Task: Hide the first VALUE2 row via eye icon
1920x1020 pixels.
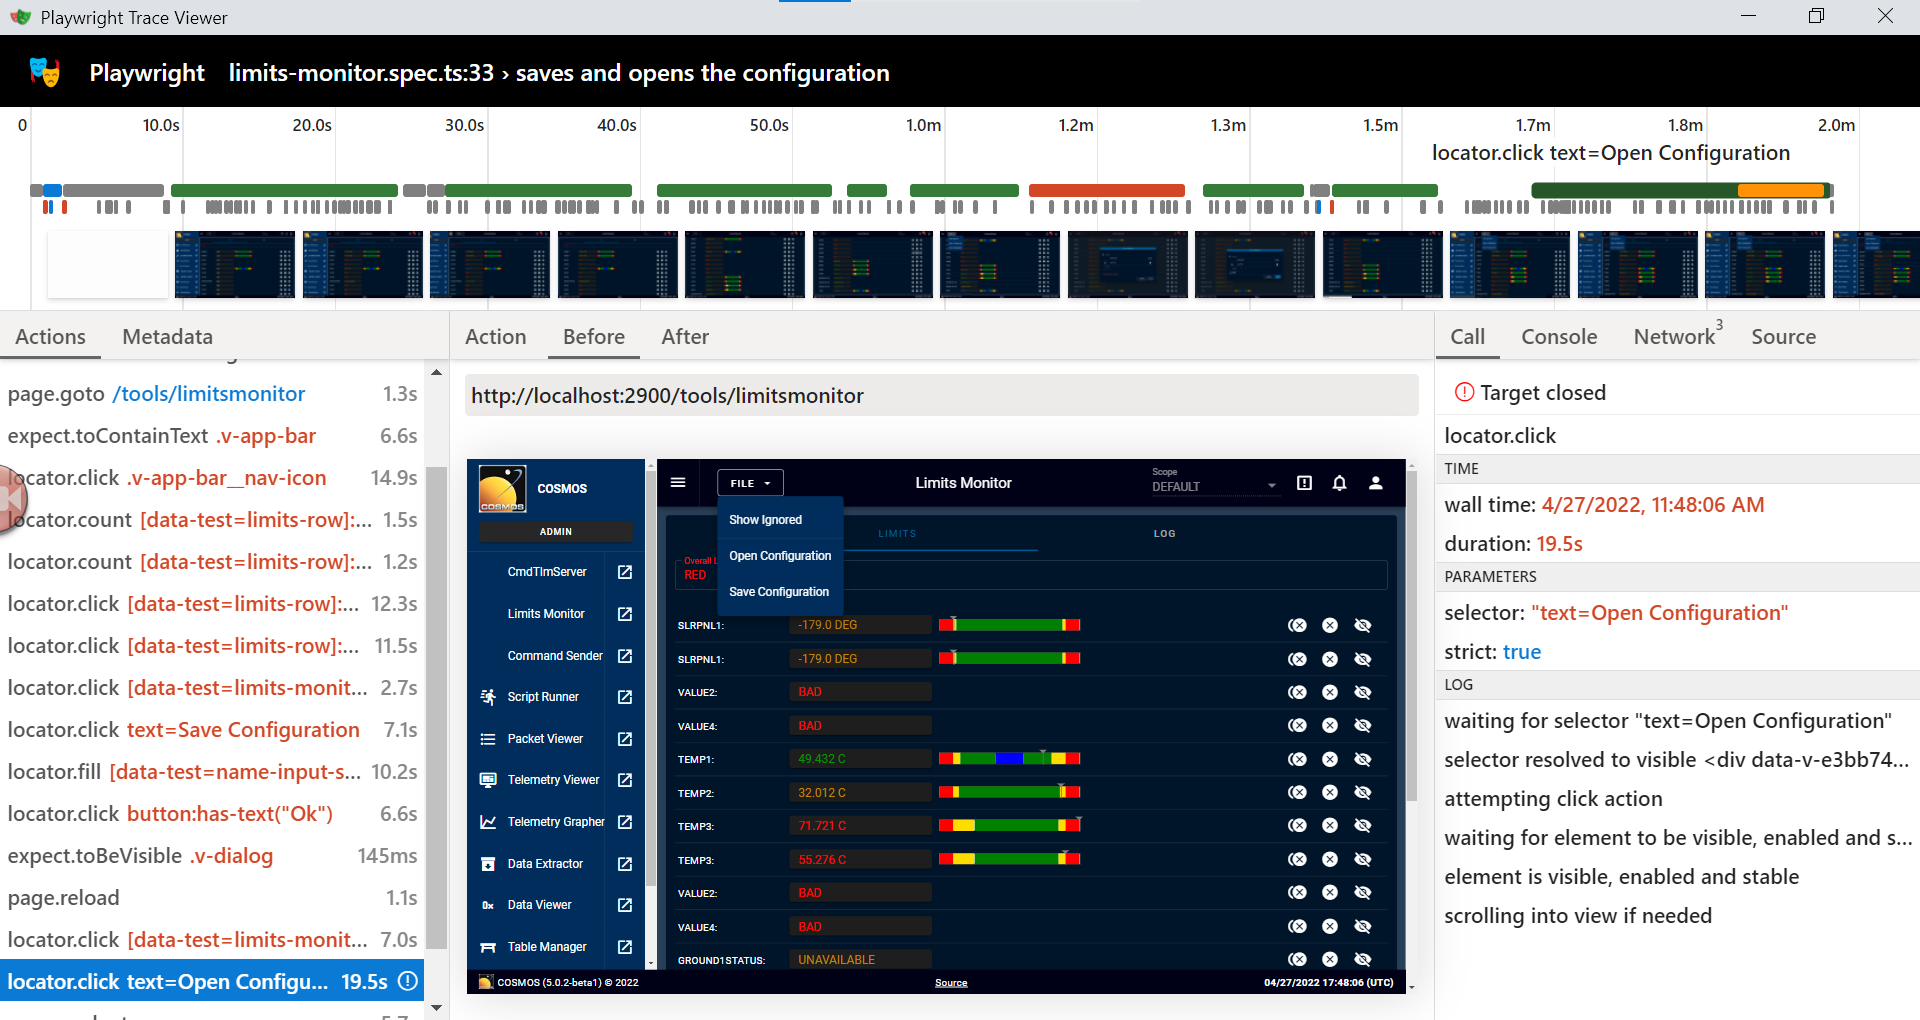Action: [1363, 692]
